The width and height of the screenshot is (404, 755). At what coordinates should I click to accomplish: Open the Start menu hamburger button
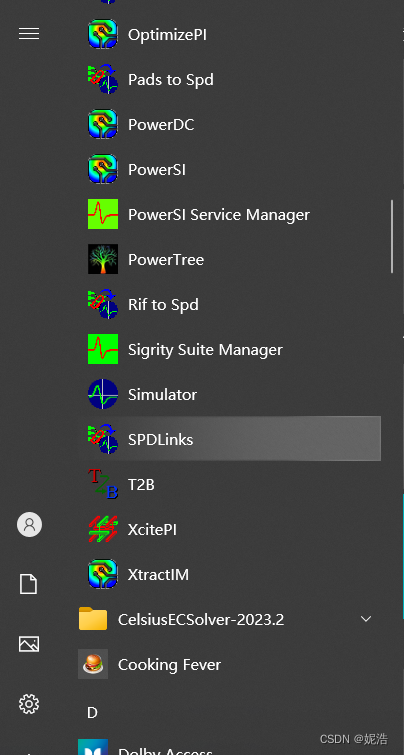tap(29, 34)
